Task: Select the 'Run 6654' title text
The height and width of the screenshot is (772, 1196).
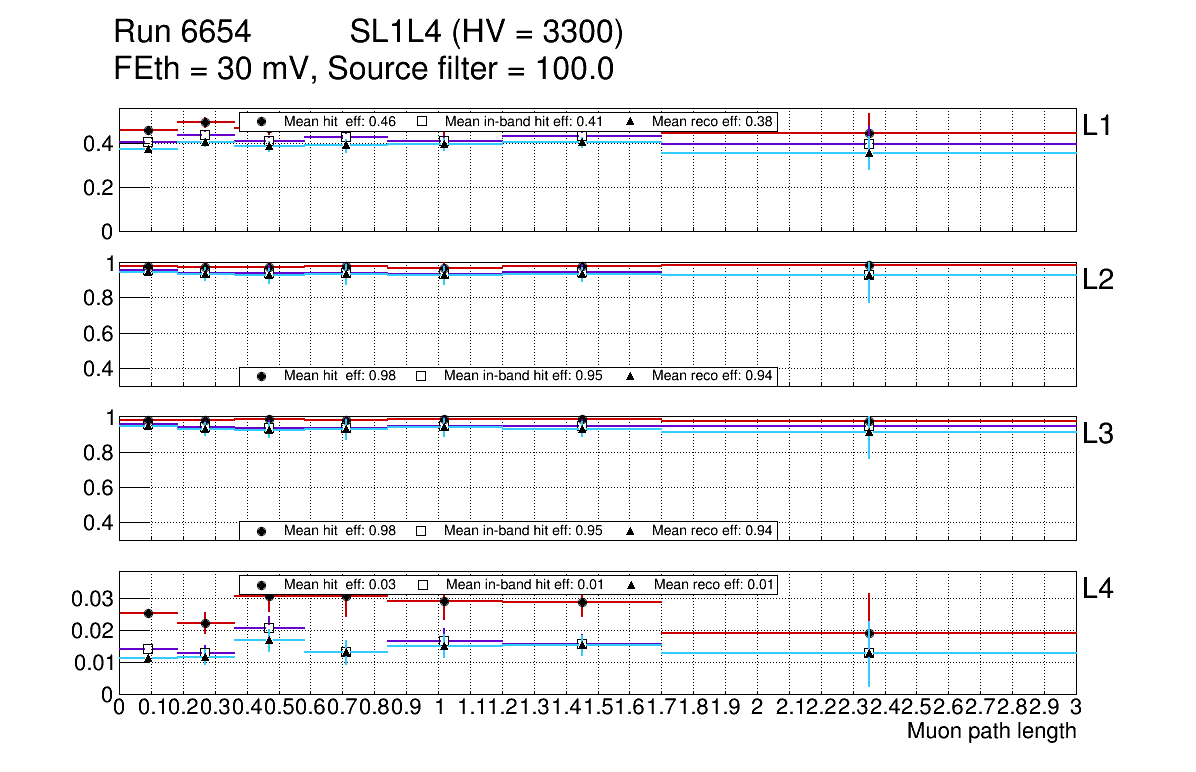Action: [181, 34]
